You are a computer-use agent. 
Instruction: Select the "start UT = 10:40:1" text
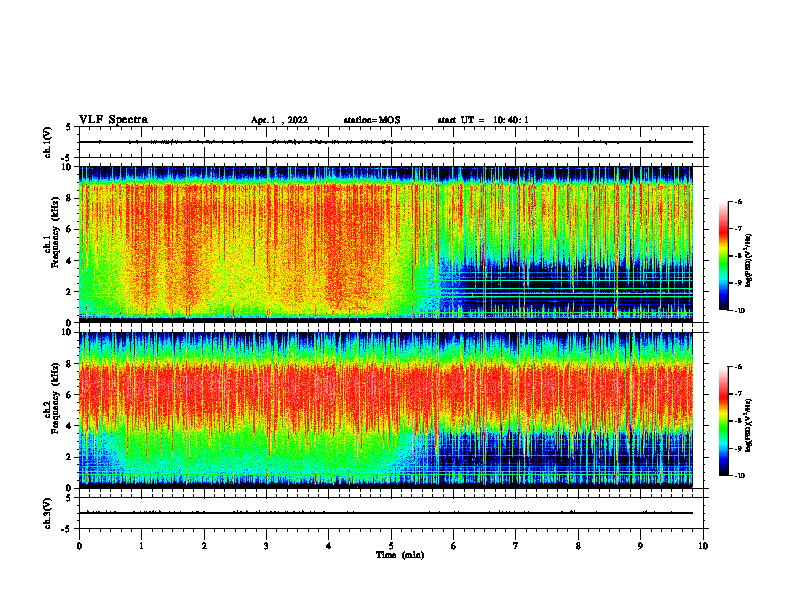pos(483,120)
